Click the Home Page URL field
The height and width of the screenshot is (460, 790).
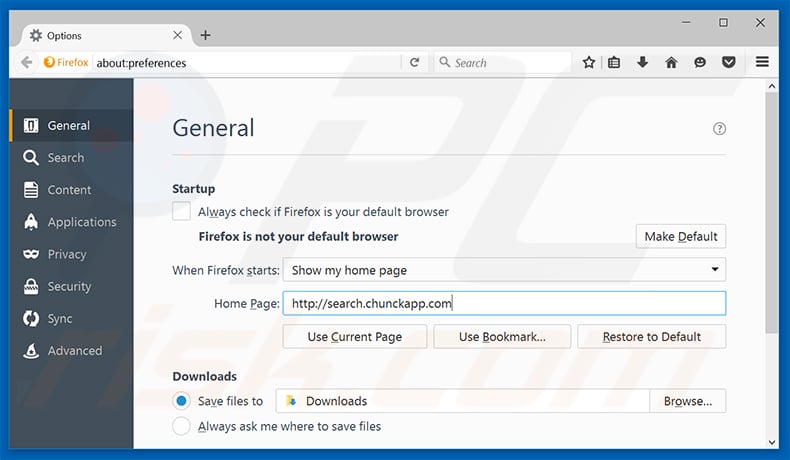(x=504, y=303)
